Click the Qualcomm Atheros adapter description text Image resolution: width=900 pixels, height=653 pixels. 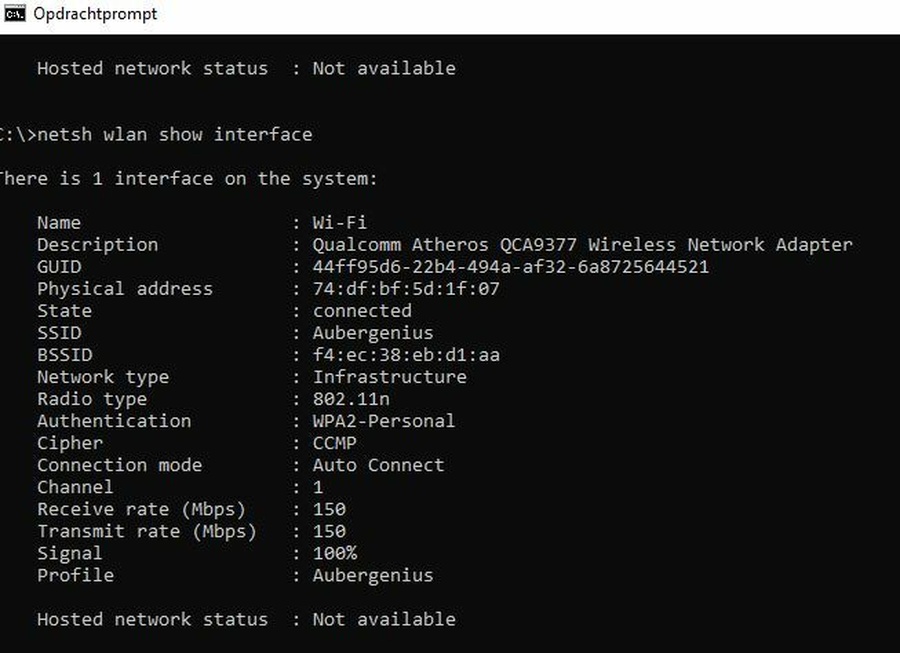point(582,245)
